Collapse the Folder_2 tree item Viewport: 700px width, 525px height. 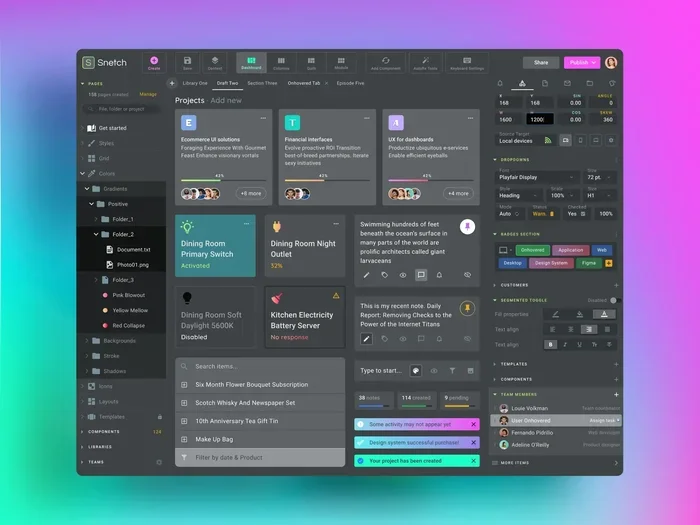tap(96, 234)
